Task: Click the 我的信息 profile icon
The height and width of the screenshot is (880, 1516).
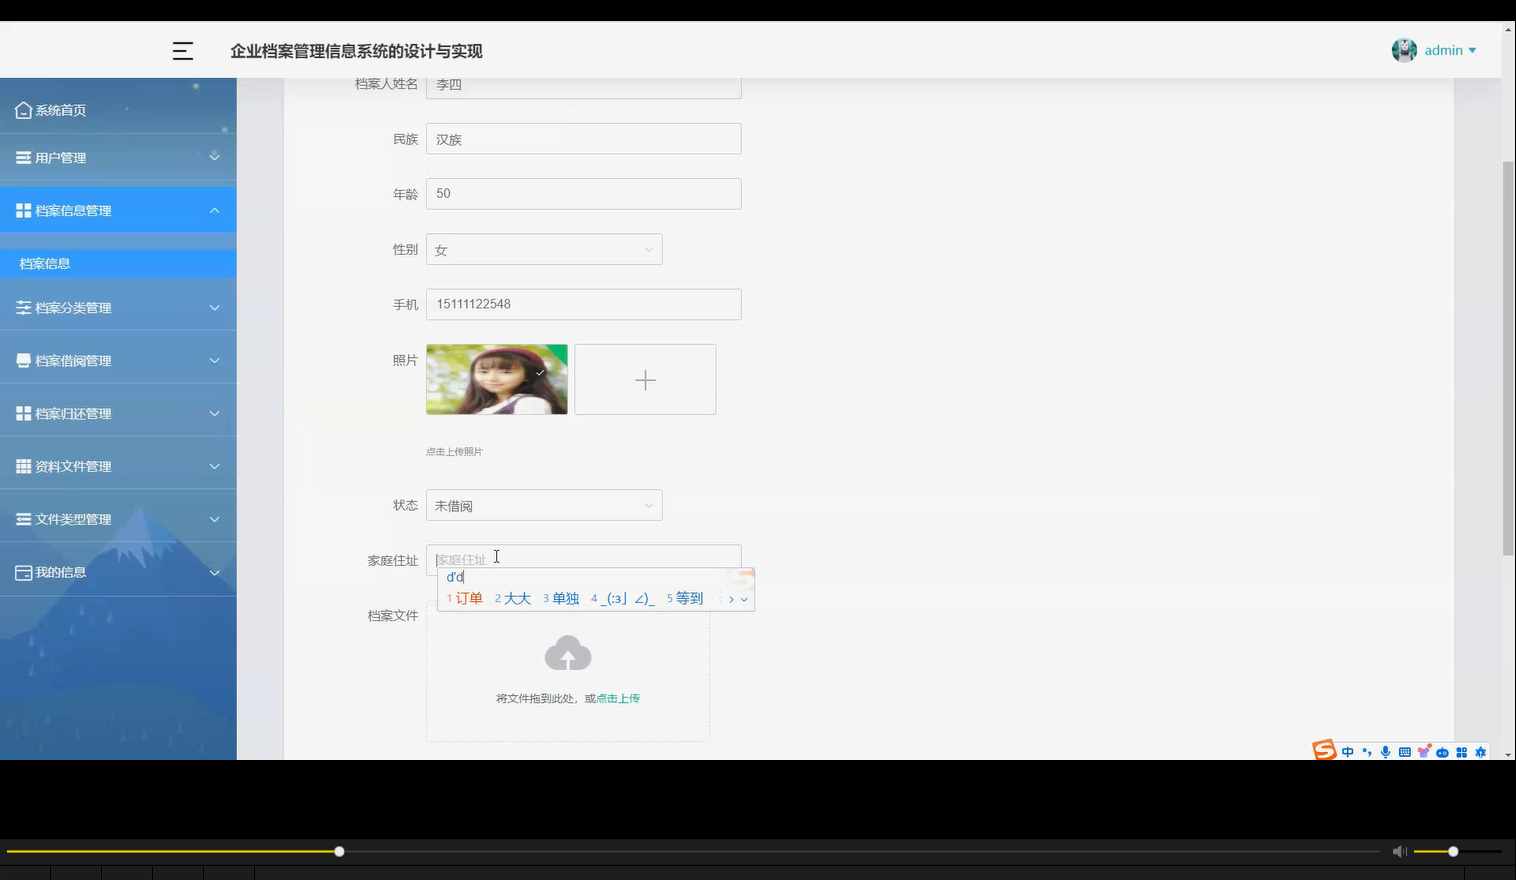Action: (22, 571)
